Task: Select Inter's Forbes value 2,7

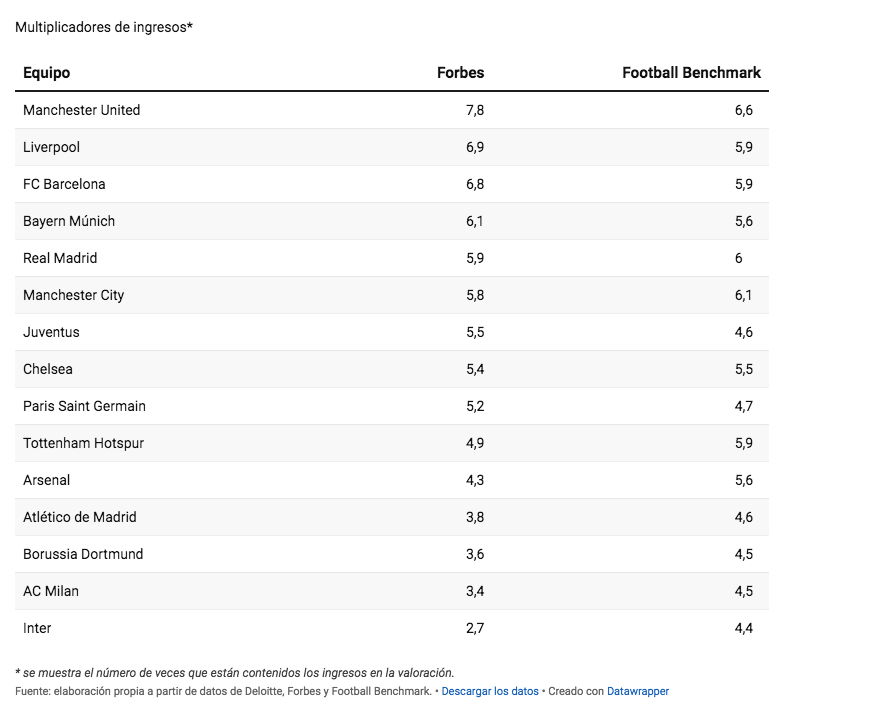Action: point(475,628)
